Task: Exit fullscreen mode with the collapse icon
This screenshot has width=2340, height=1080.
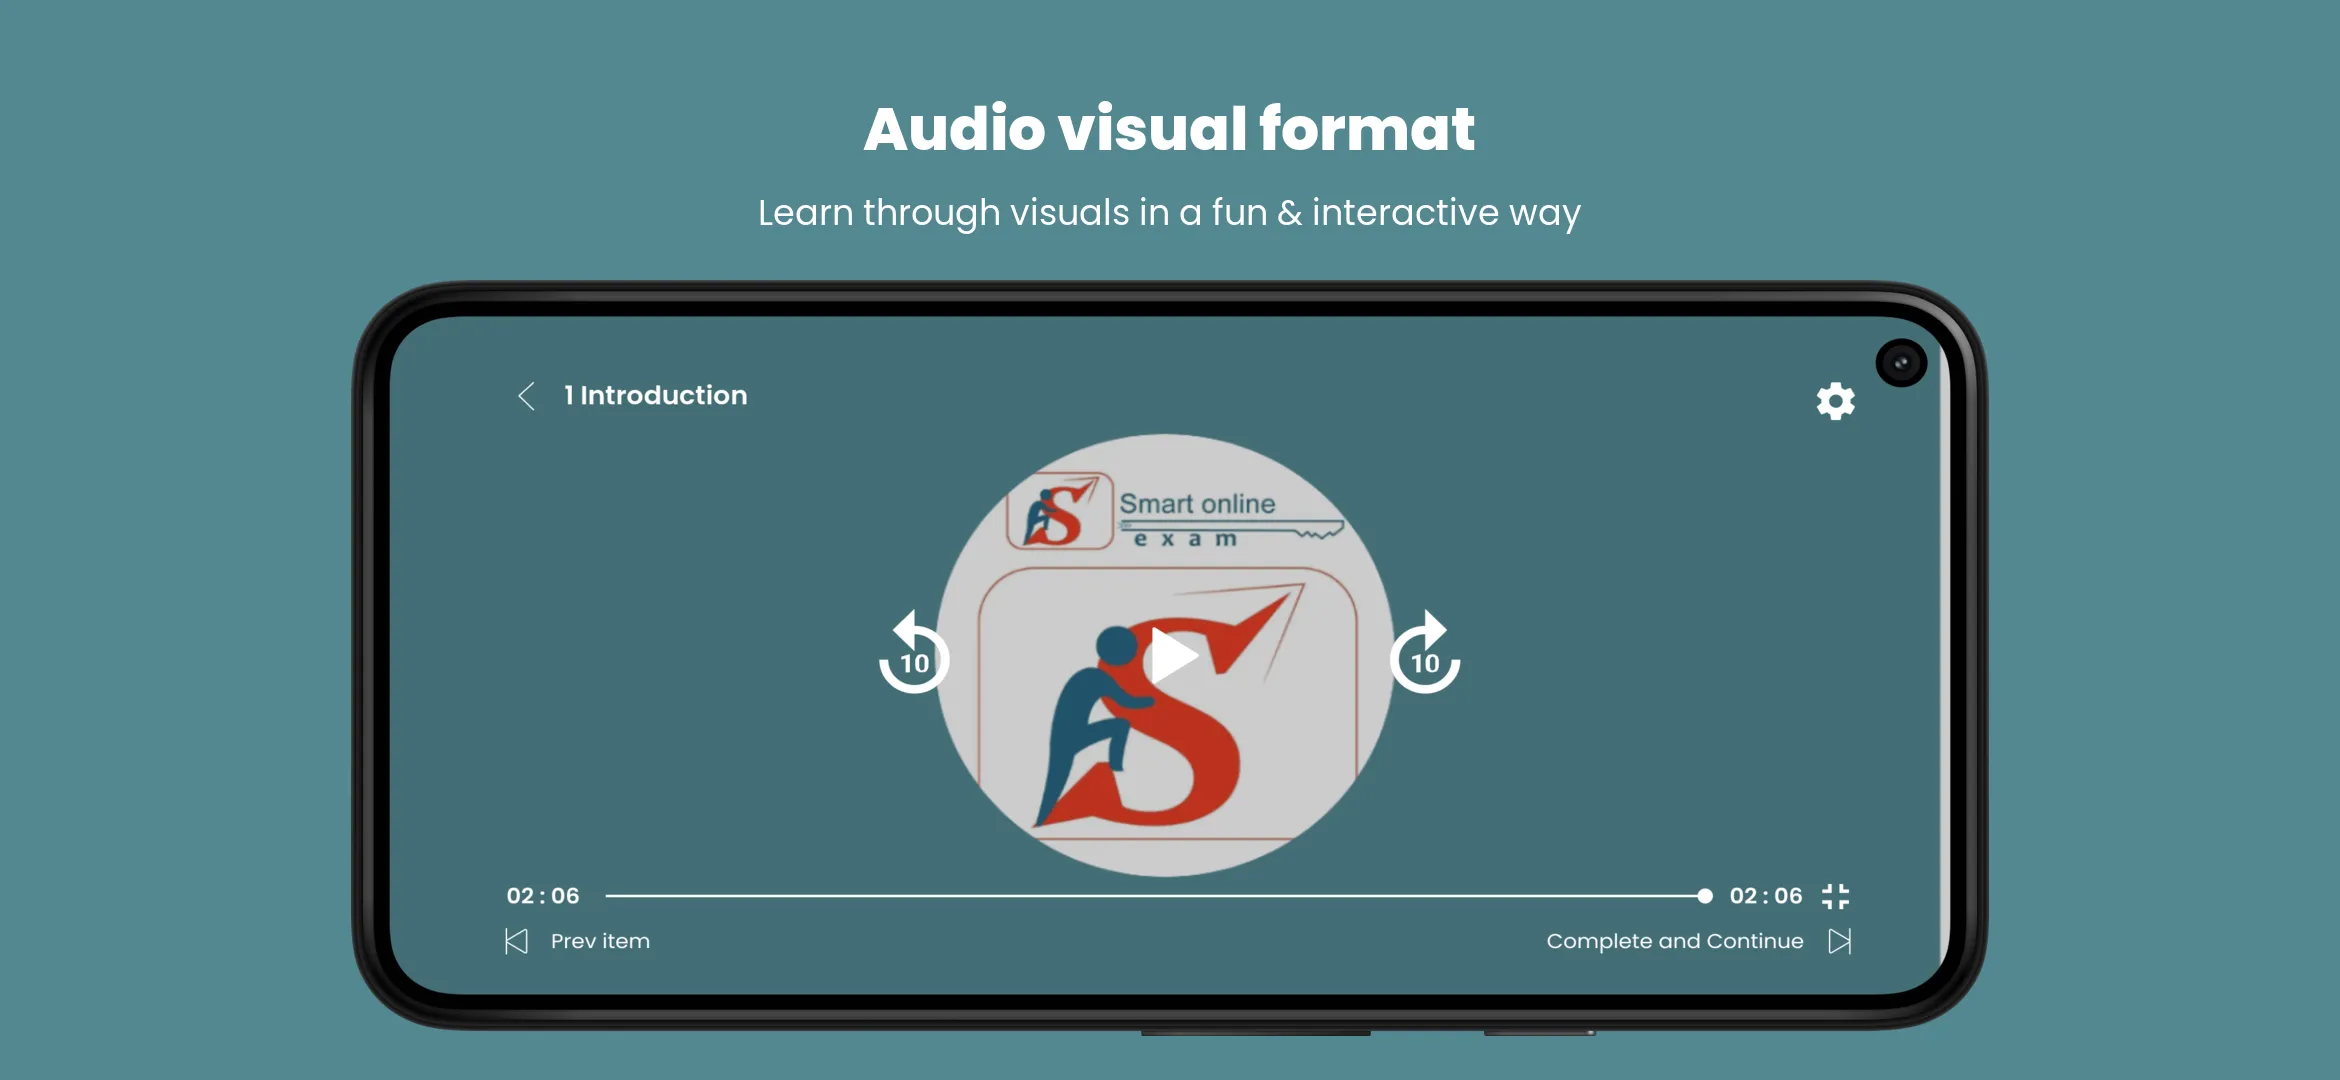Action: [x=1835, y=896]
